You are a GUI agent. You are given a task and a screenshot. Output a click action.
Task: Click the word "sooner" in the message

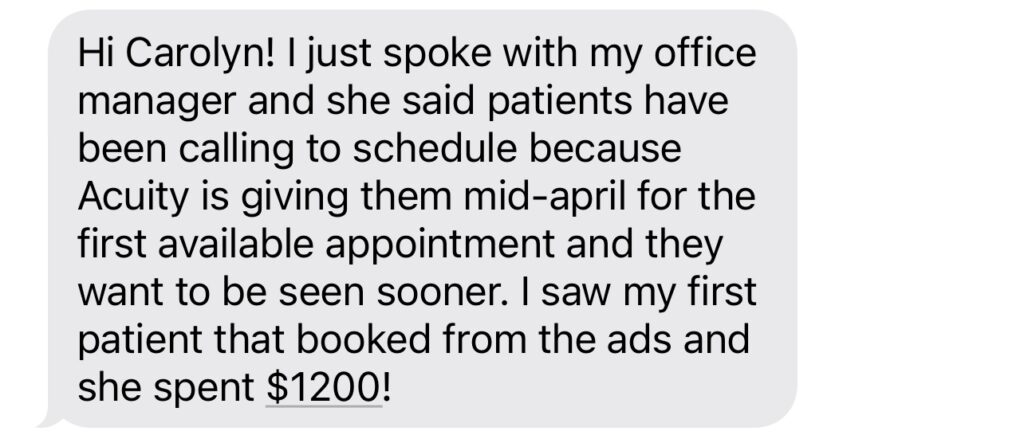pos(460,292)
